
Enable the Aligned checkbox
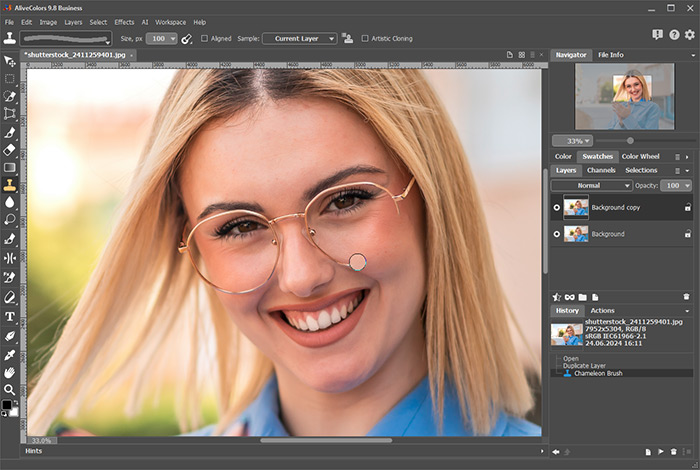pos(204,38)
